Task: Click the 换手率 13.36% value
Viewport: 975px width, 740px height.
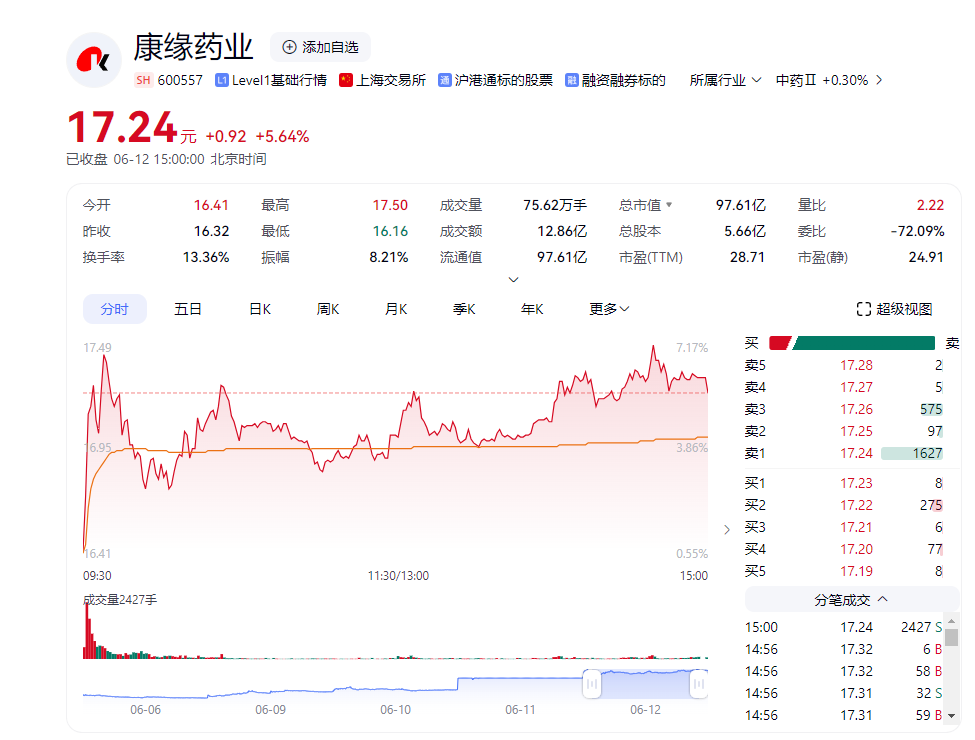Action: click(206, 257)
